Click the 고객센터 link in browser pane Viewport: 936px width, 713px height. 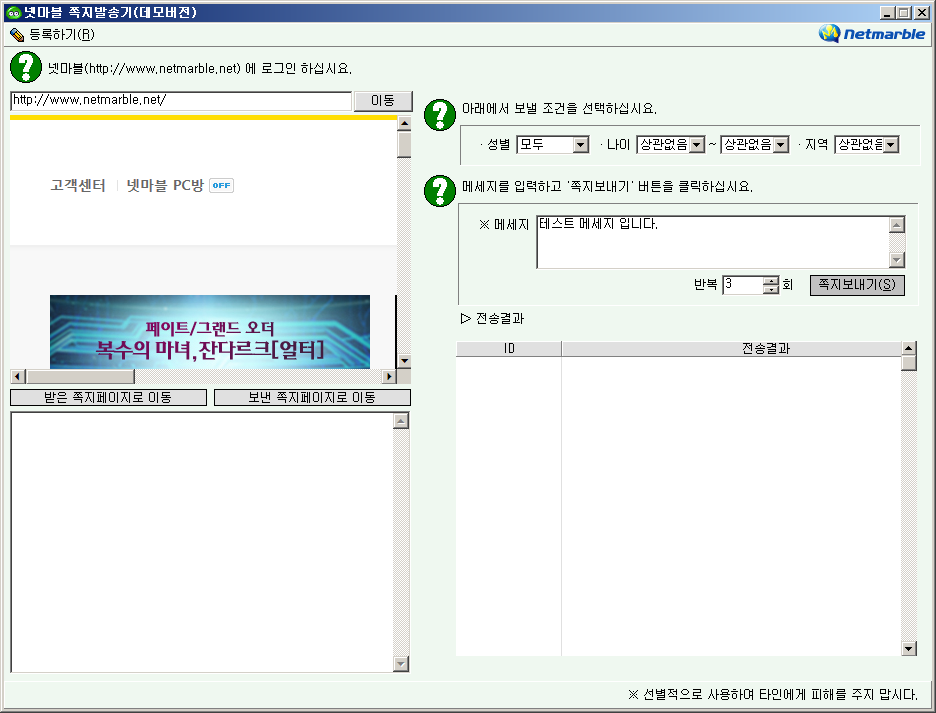78,185
